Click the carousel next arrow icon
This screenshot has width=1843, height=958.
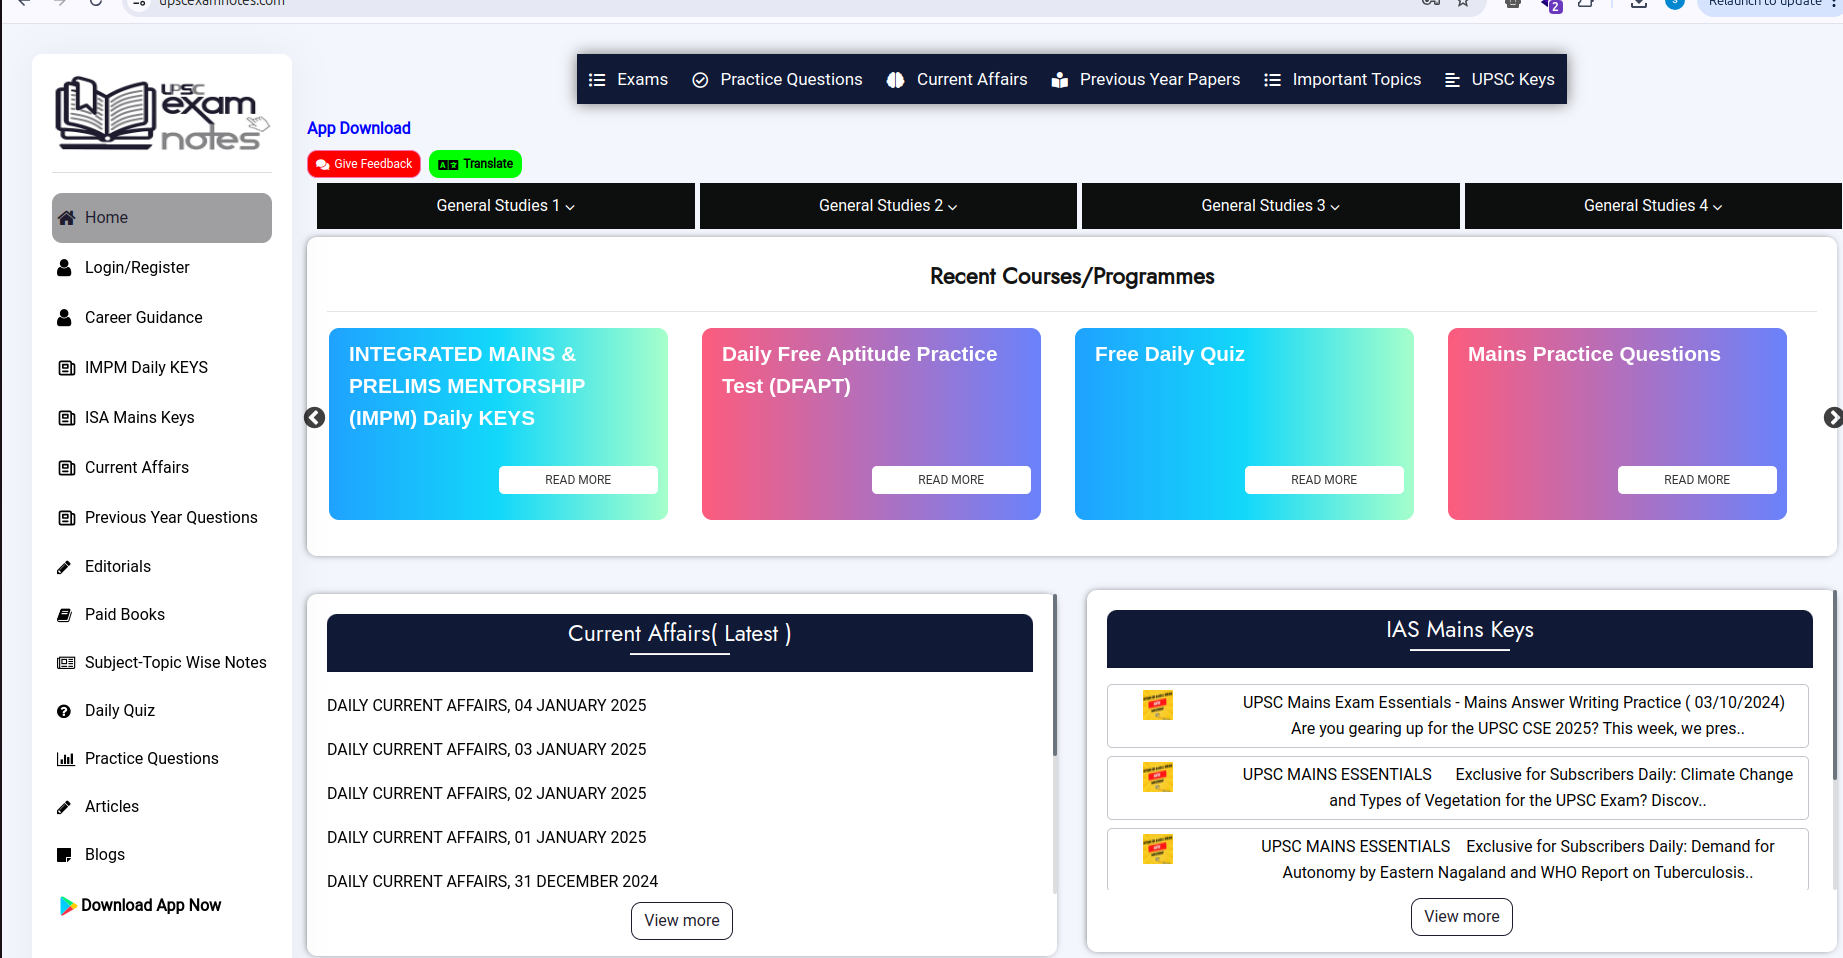coord(1832,418)
